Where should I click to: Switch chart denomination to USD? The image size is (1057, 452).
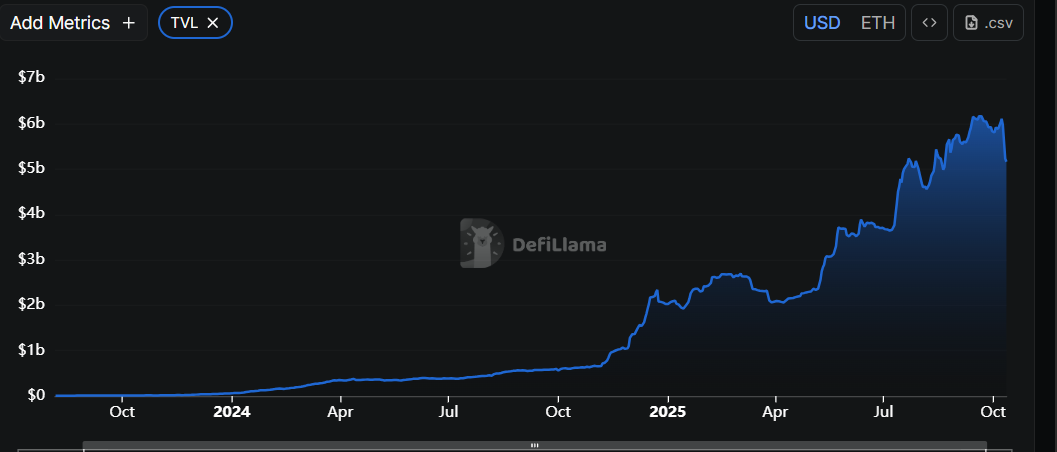pyautogui.click(x=822, y=23)
